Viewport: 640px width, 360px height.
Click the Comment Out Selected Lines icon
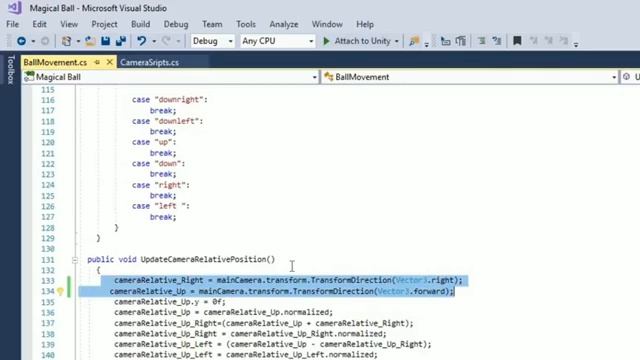[x=482, y=41]
